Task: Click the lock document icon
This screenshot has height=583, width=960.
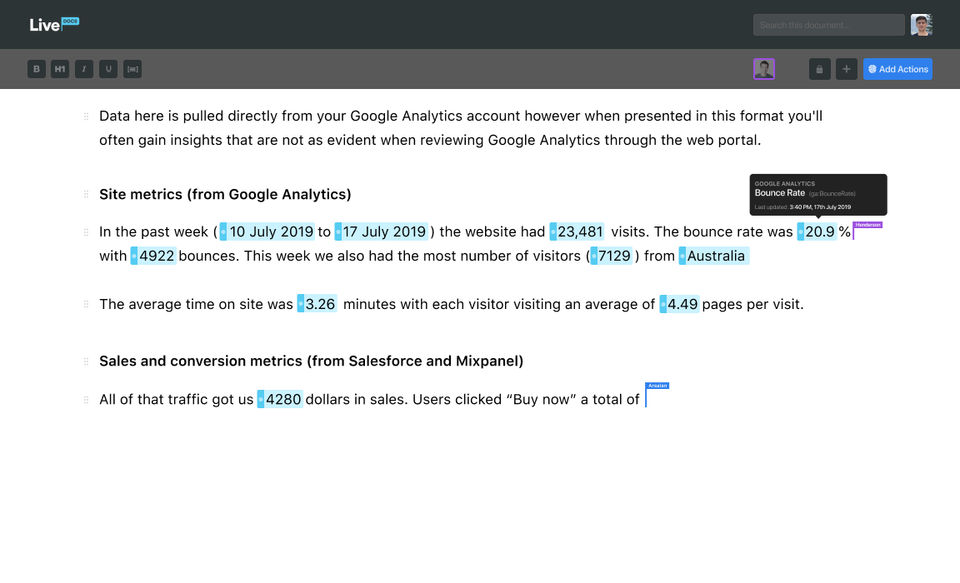Action: click(820, 69)
